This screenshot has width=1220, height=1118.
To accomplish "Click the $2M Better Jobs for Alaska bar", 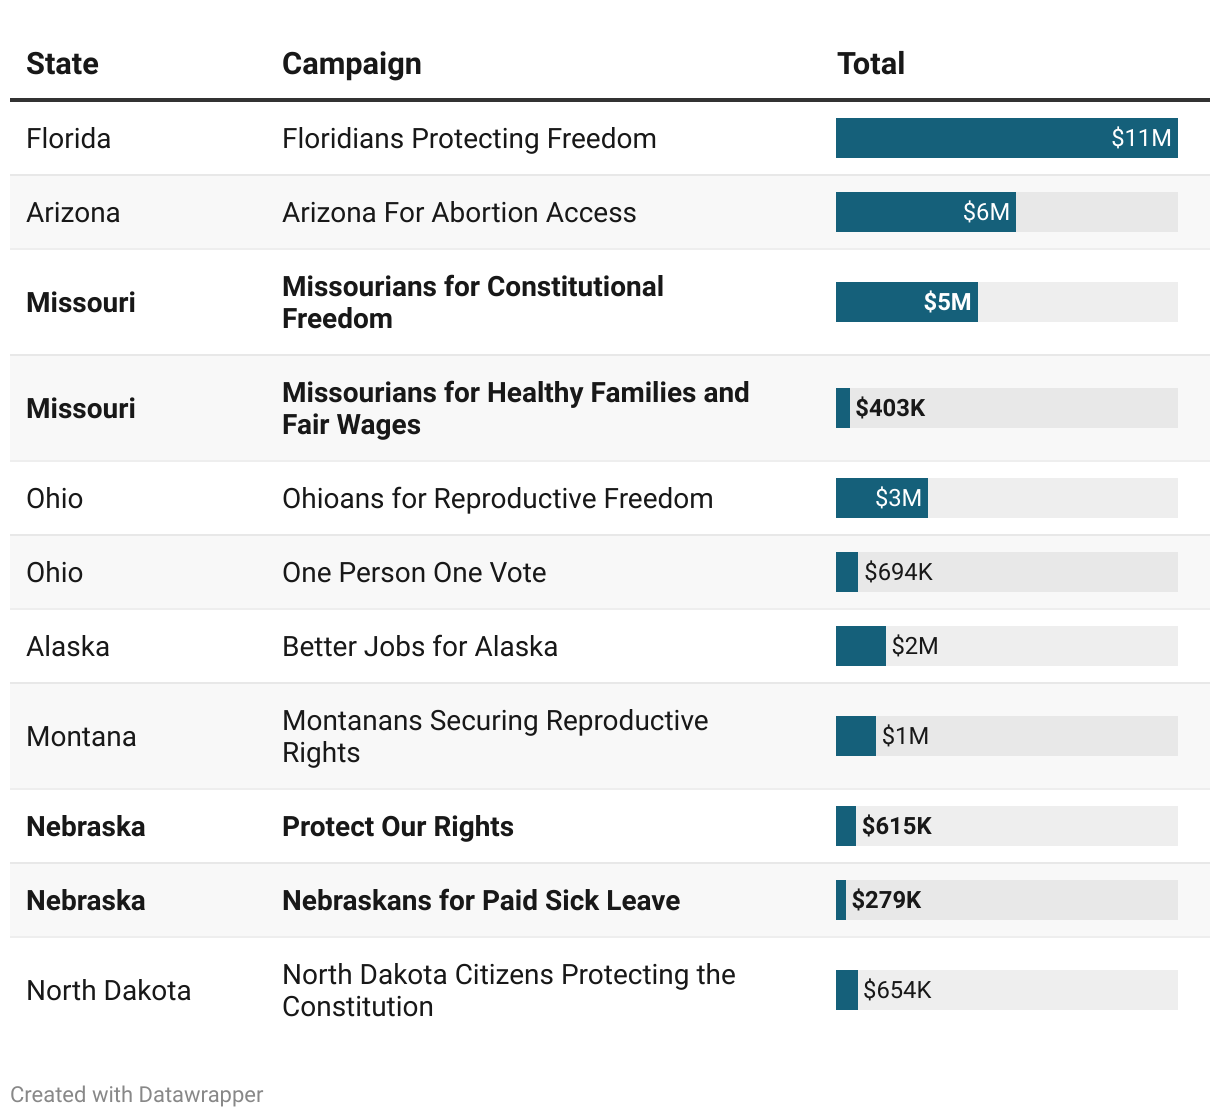I will pos(860,646).
